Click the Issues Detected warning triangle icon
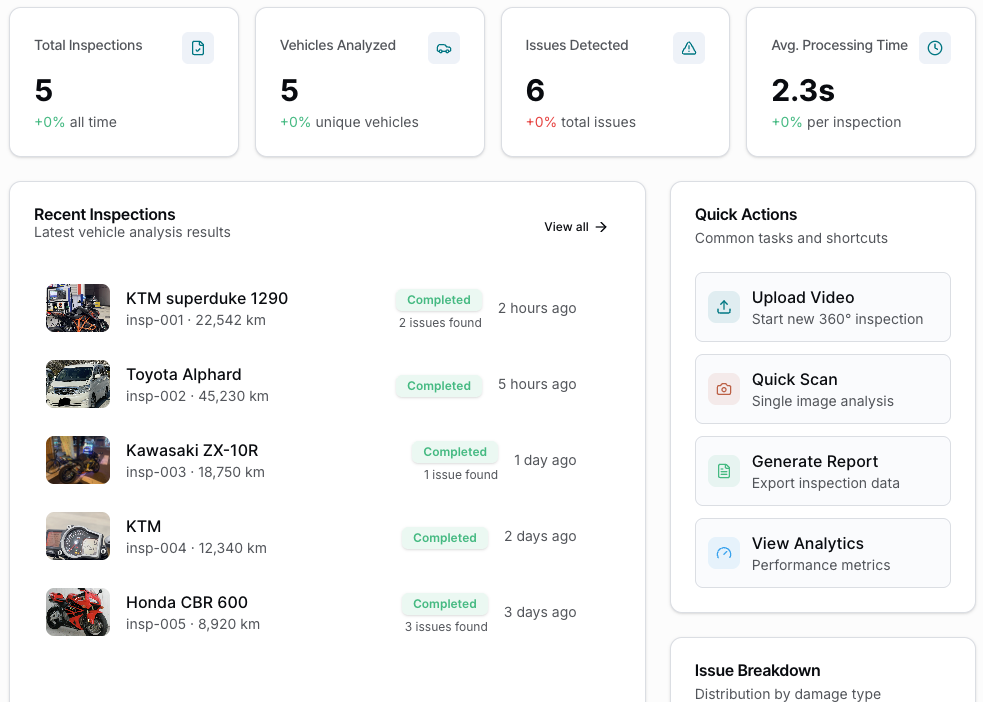This screenshot has width=983, height=702. click(689, 48)
